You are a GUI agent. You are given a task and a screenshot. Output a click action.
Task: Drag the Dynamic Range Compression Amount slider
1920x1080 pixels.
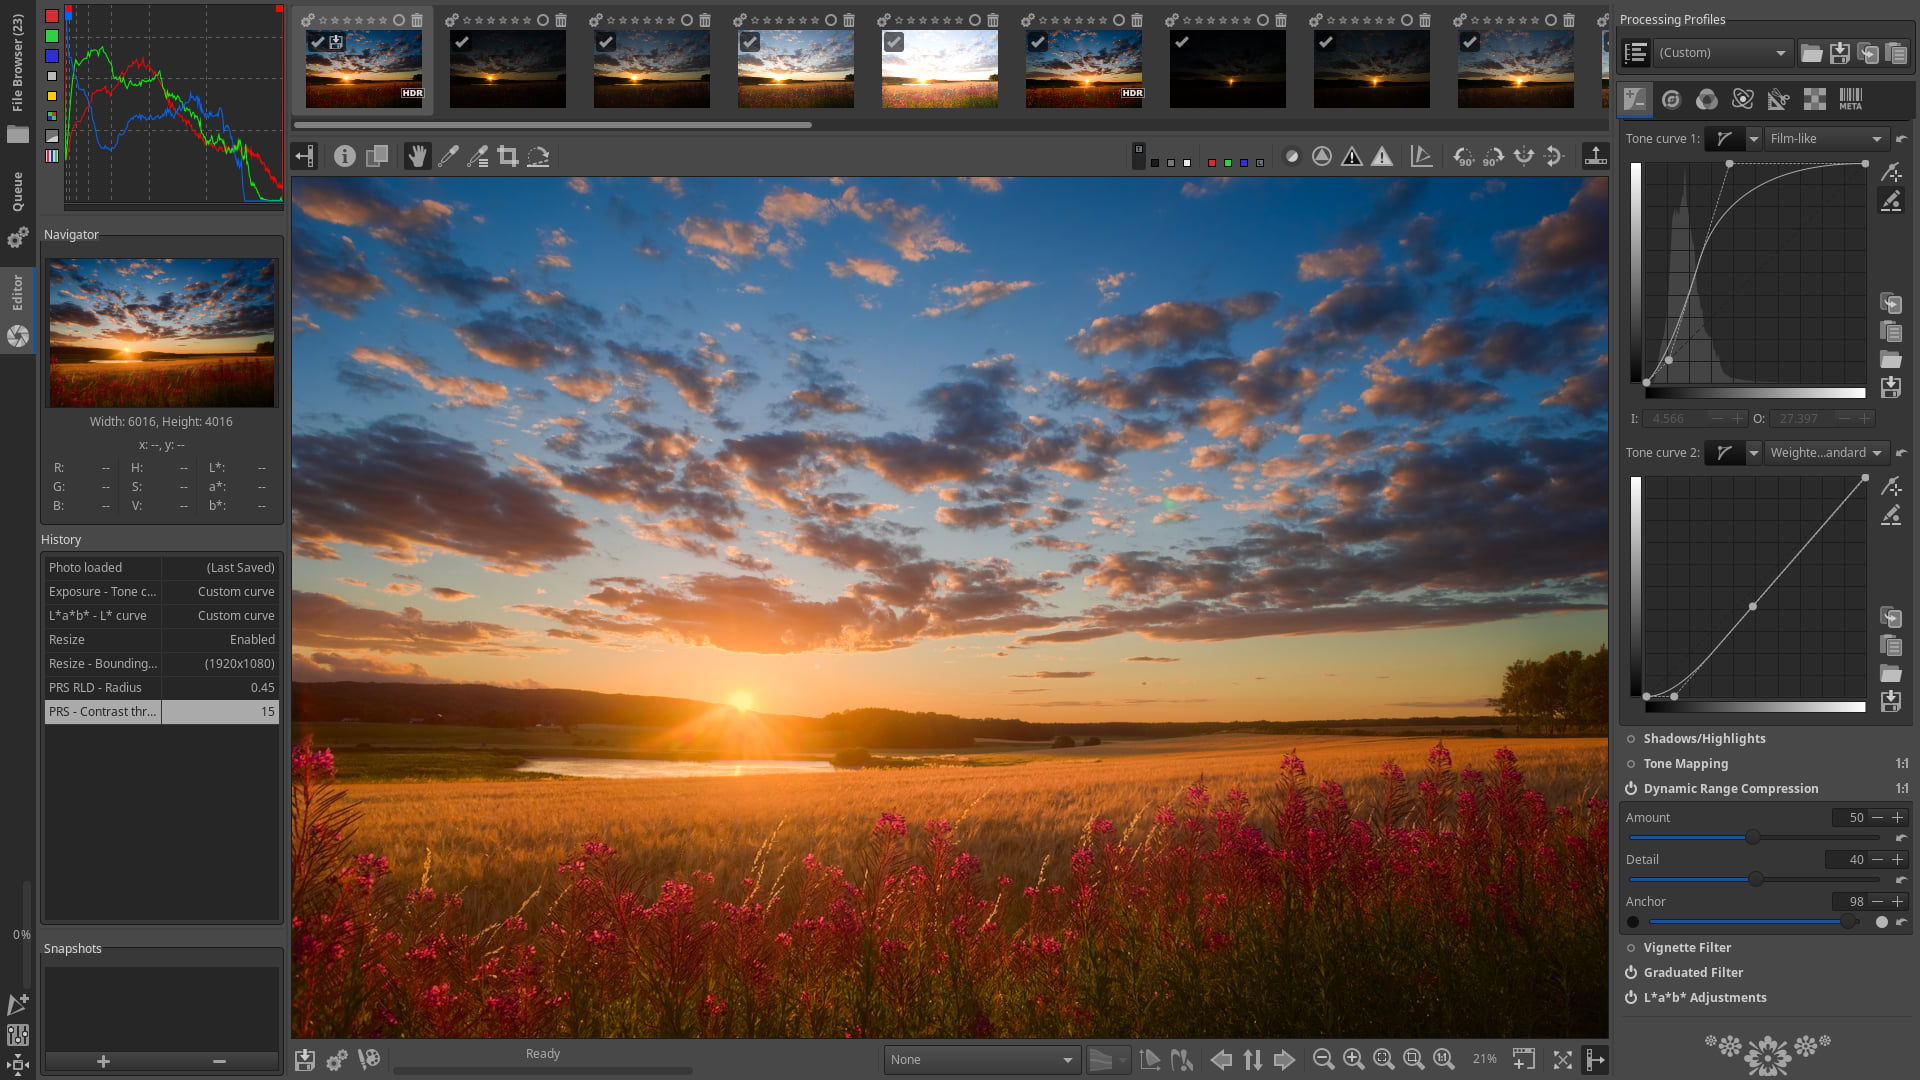(x=1751, y=839)
